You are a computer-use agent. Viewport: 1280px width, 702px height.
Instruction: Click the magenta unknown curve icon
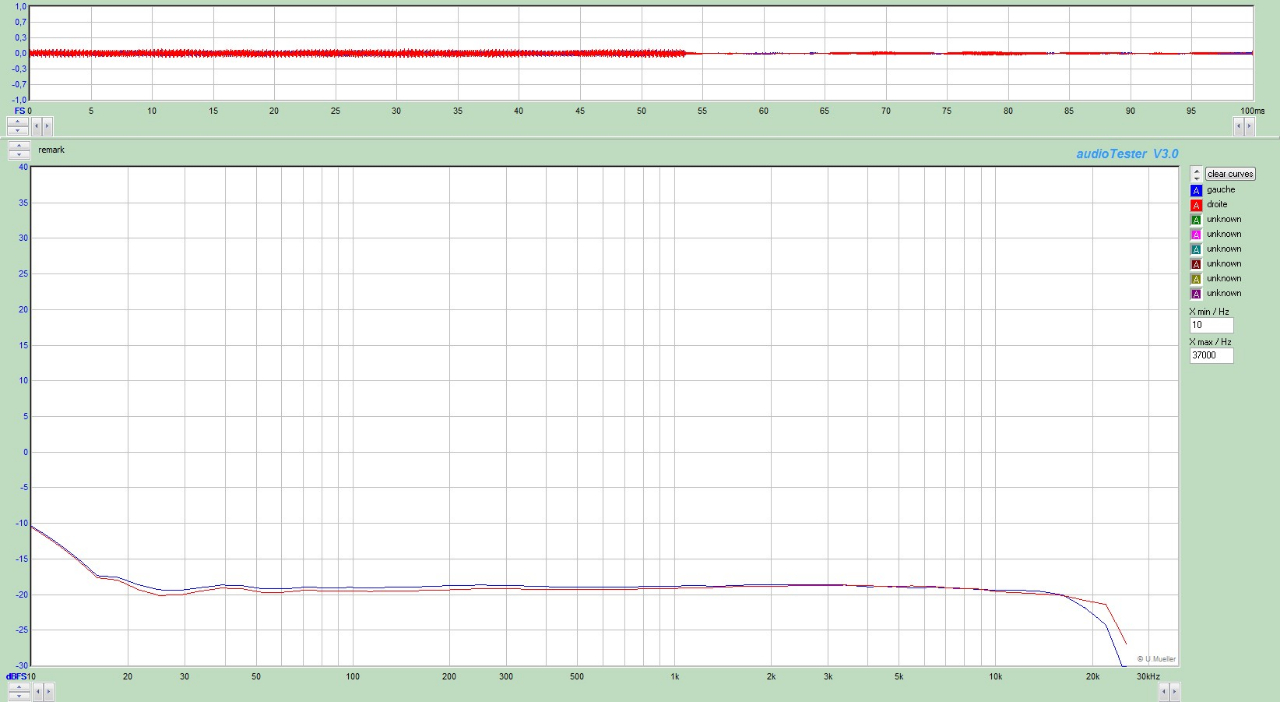click(1196, 233)
